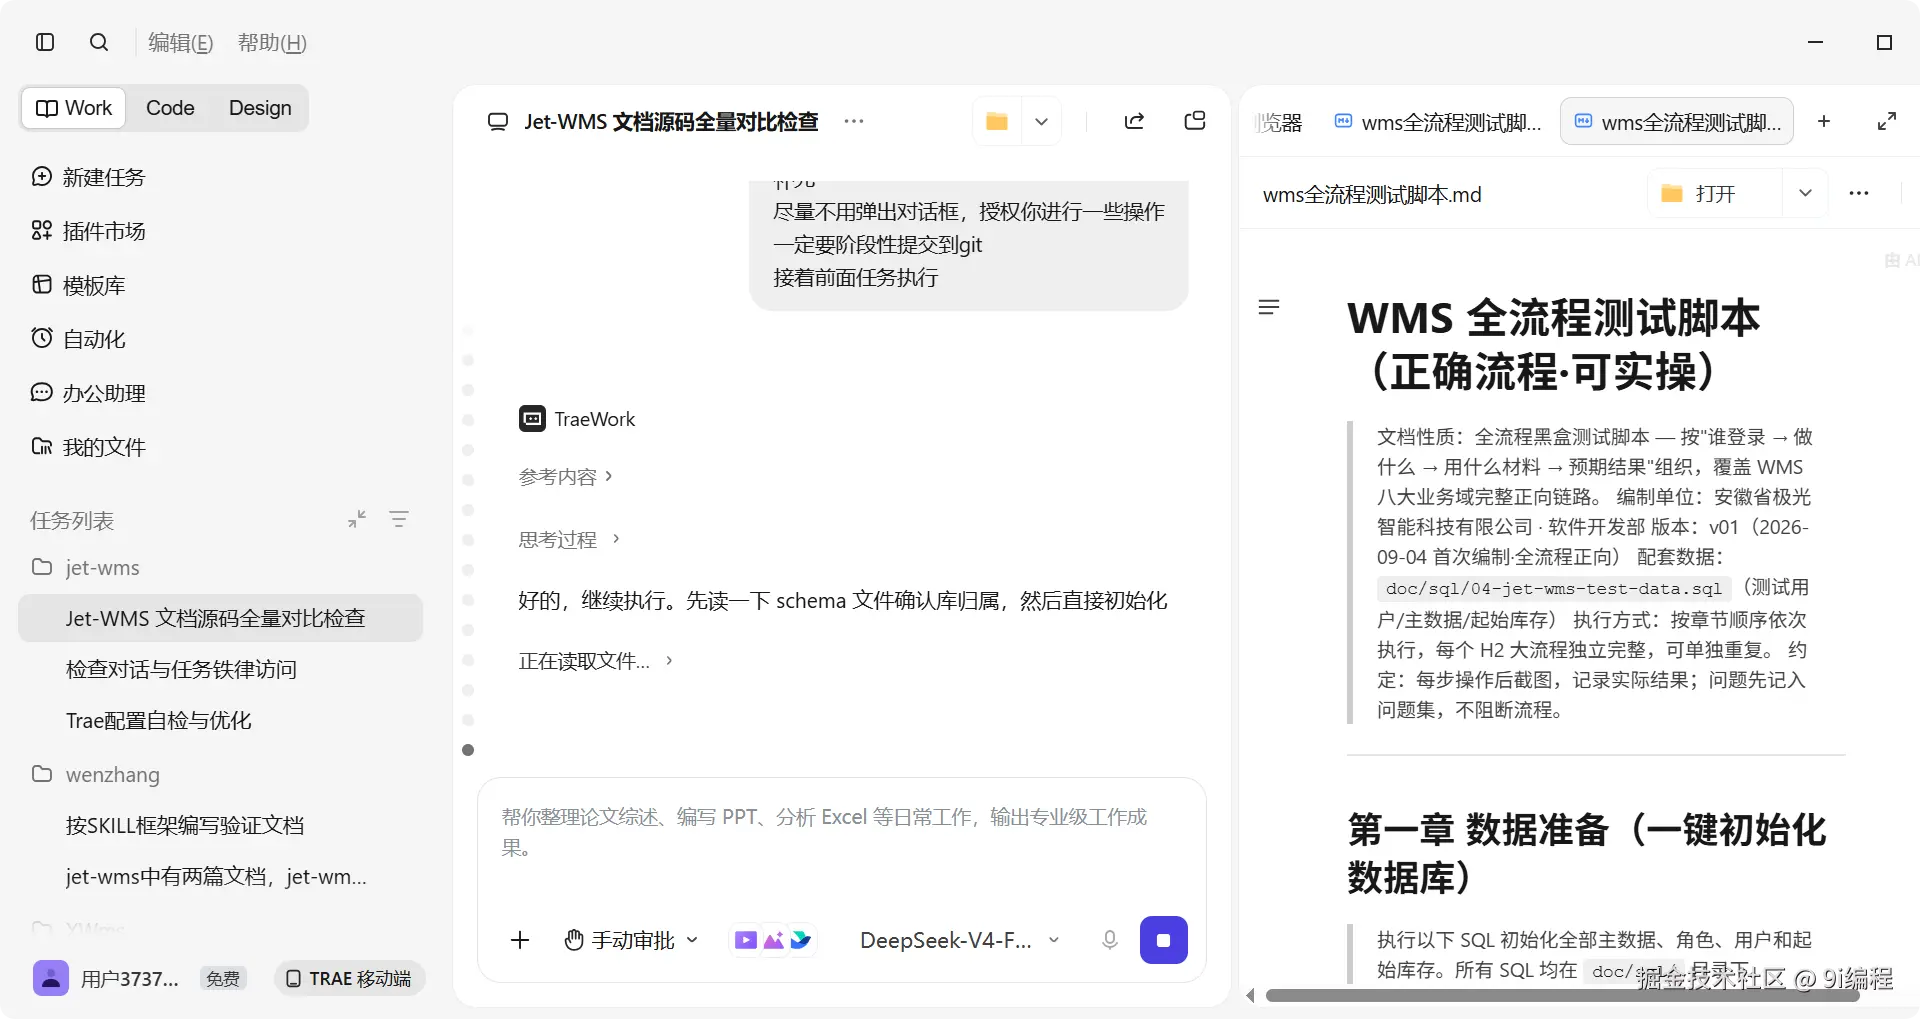This screenshot has height=1019, width=1920.
Task: Toggle document outline icon
Action: click(1269, 307)
